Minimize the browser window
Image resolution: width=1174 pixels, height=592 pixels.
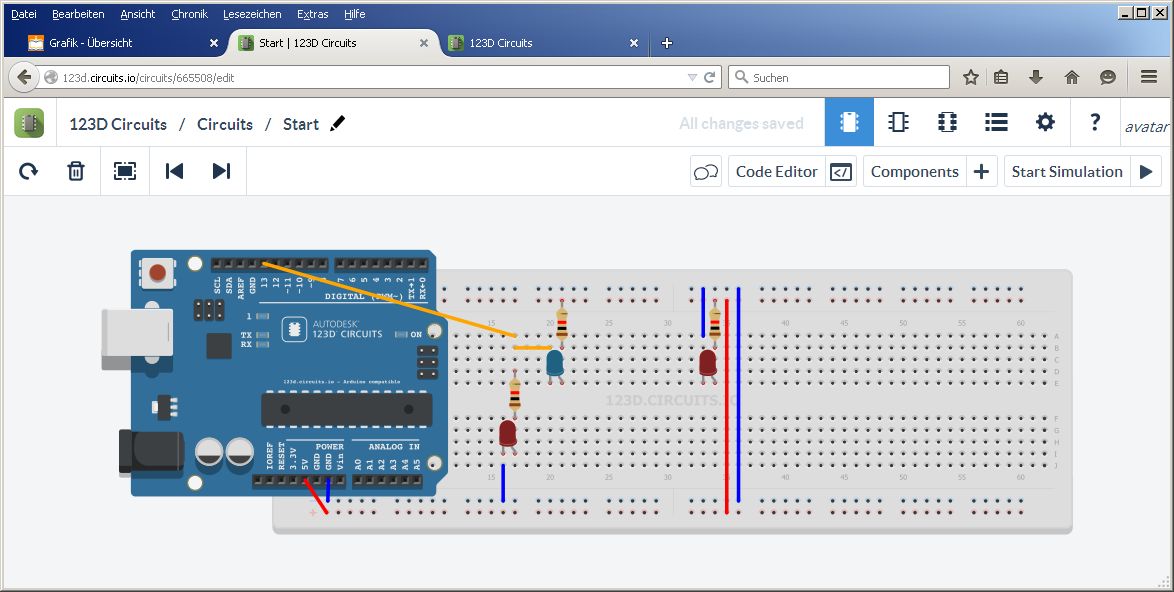point(1125,12)
